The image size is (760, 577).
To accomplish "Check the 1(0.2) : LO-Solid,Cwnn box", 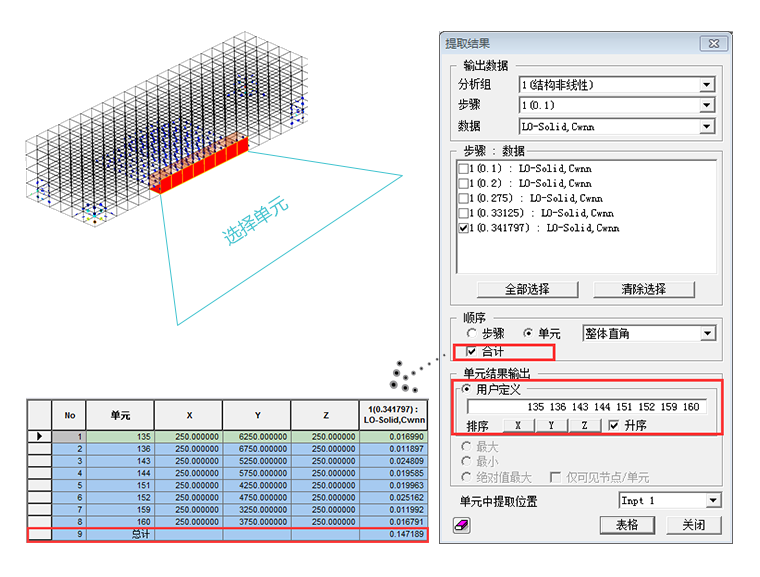I will click(x=463, y=183).
